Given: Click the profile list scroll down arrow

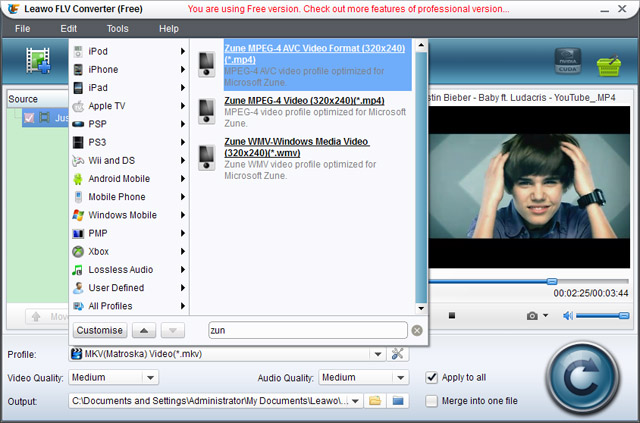Looking at the screenshot, I should point(421,309).
